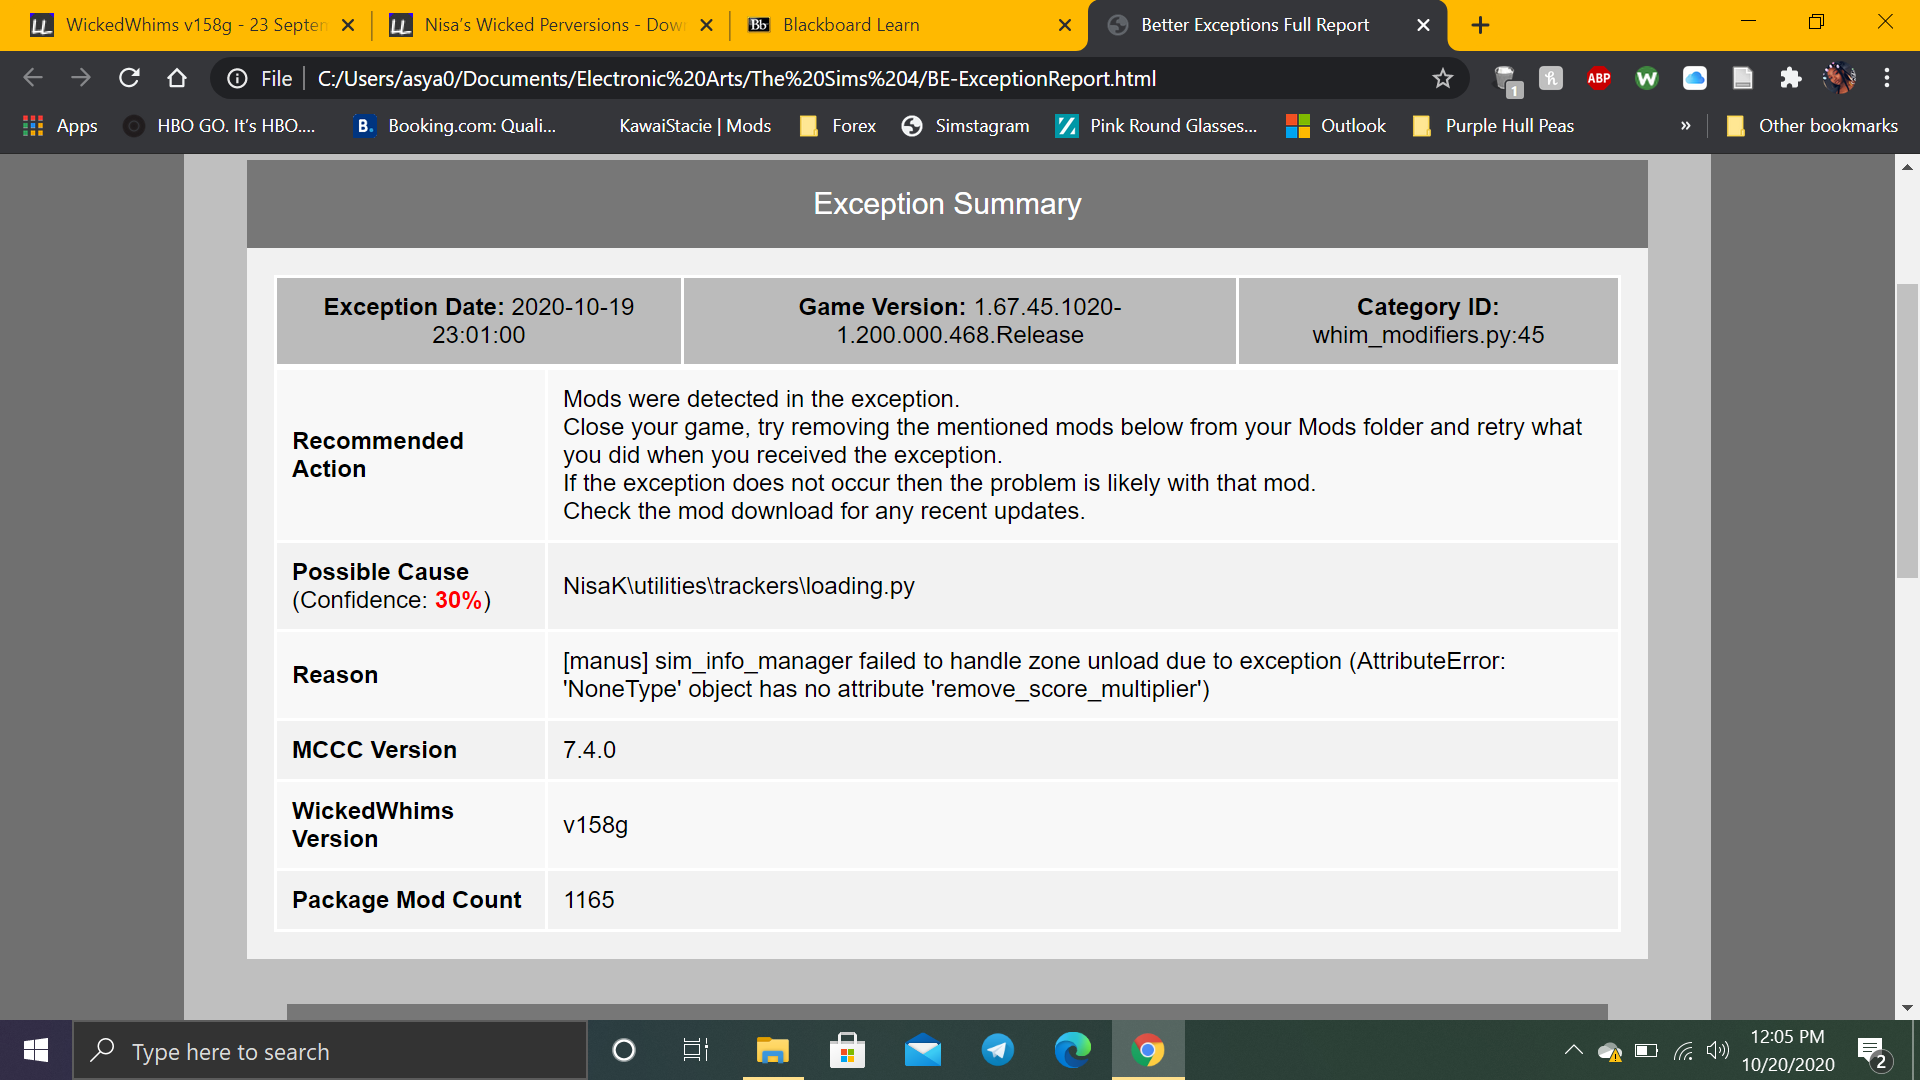This screenshot has height=1080, width=1920.
Task: Open the blue cloud extension icon
Action: tap(1695, 78)
